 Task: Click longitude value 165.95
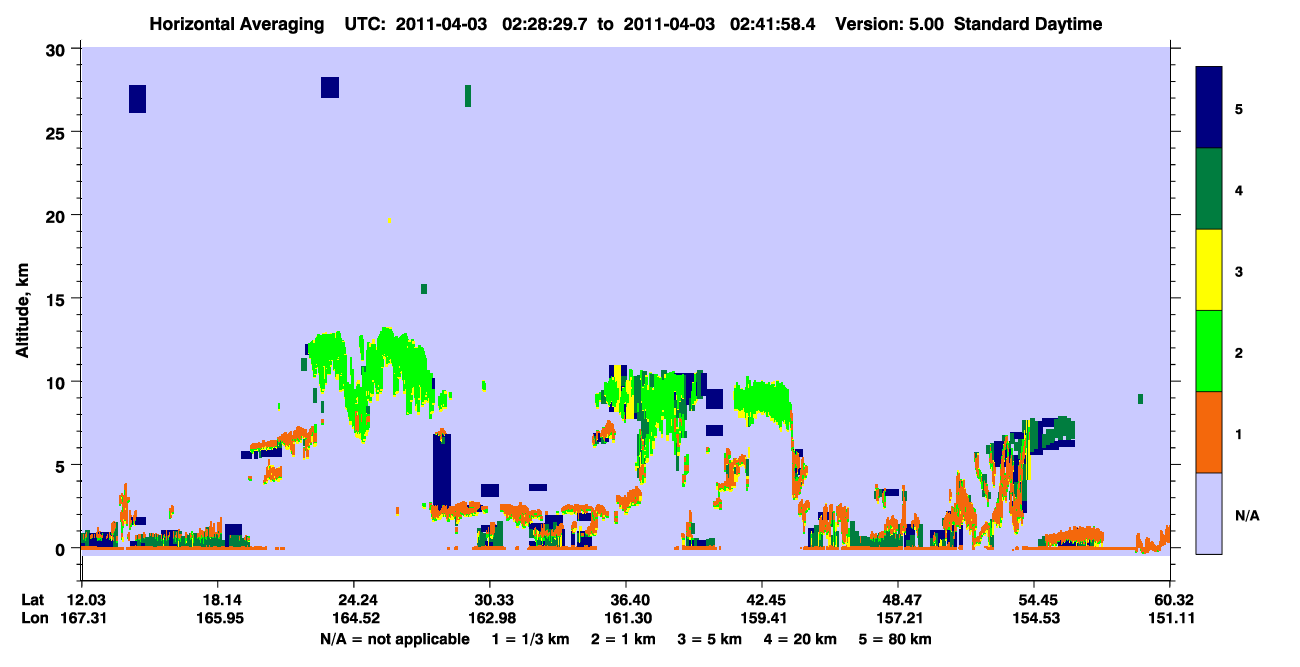point(218,619)
